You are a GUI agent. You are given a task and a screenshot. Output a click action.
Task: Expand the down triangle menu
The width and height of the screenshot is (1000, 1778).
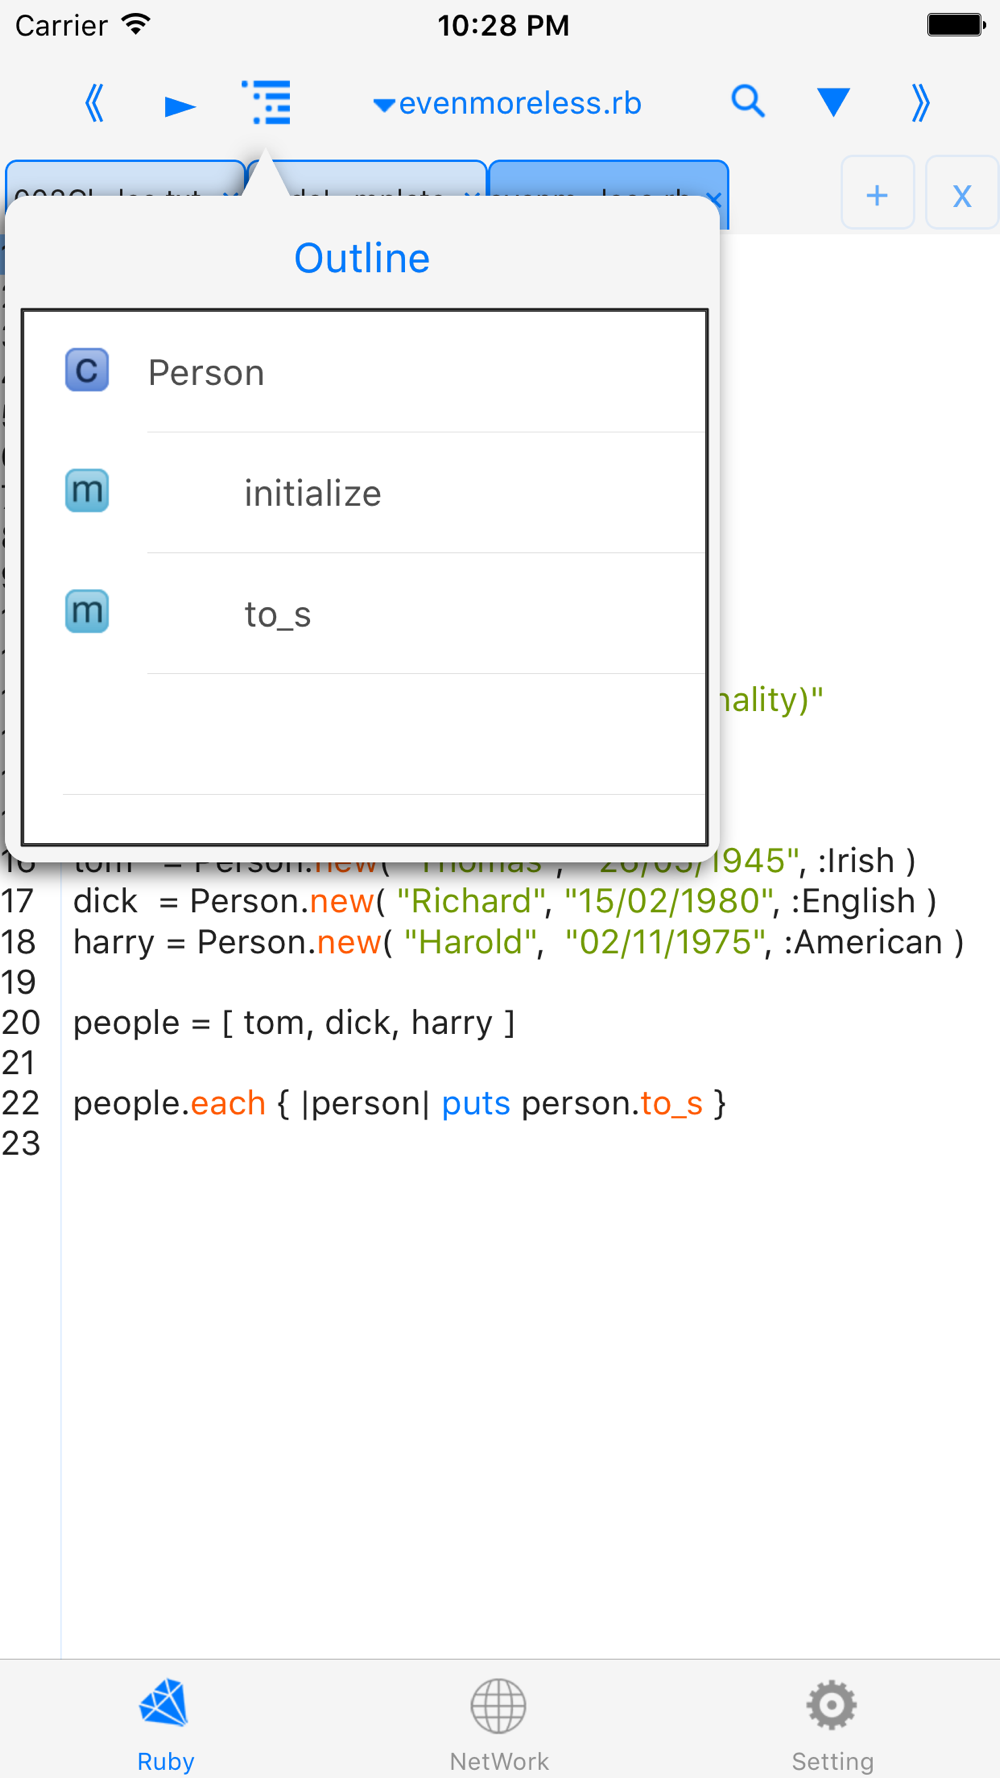coord(833,102)
